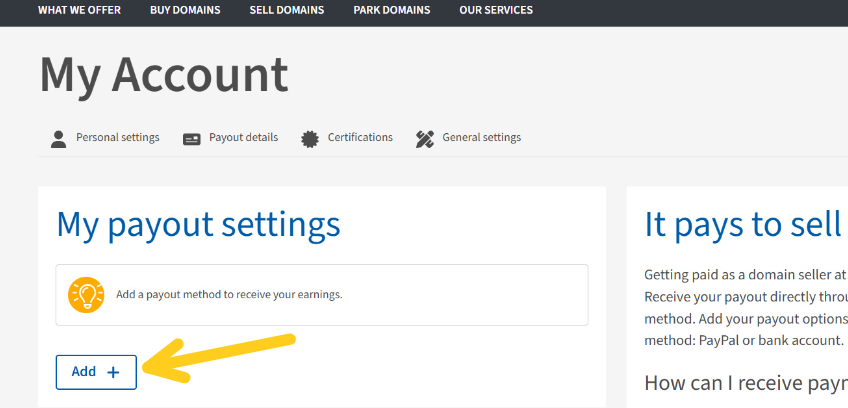This screenshot has height=408, width=848.
Task: Click the My Account page title
Action: [x=164, y=75]
